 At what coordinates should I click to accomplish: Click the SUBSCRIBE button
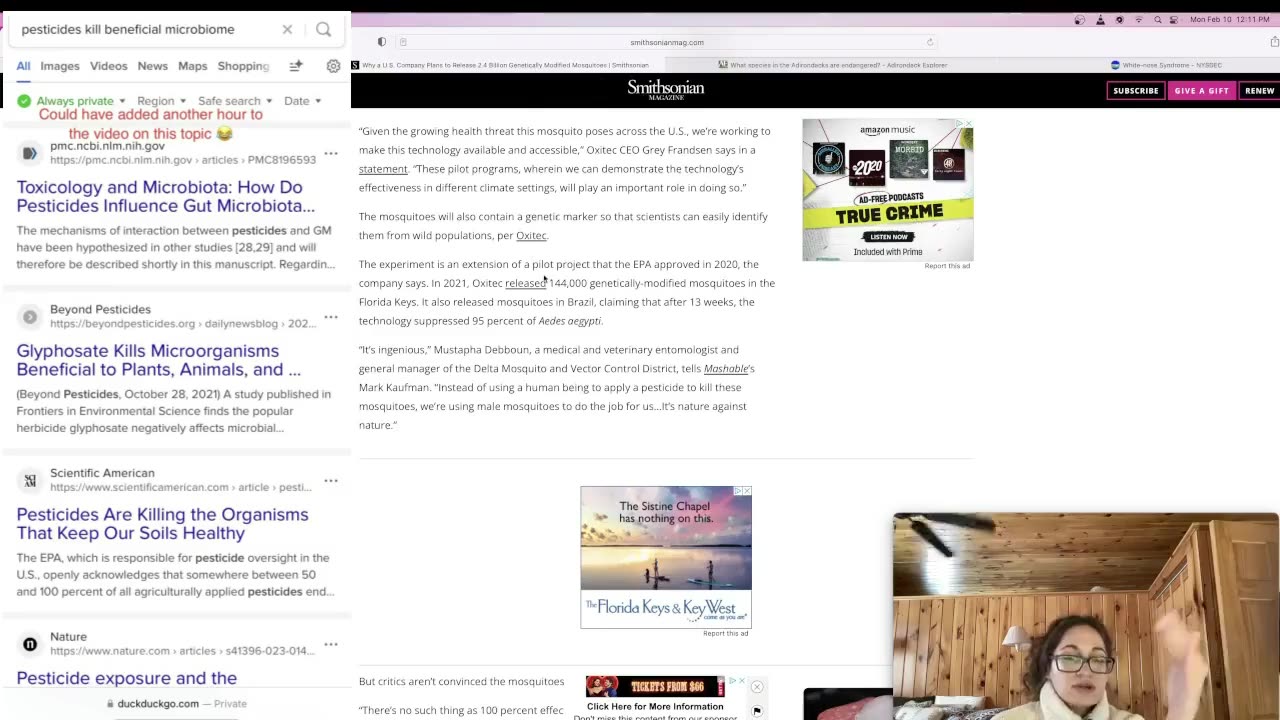click(1136, 91)
